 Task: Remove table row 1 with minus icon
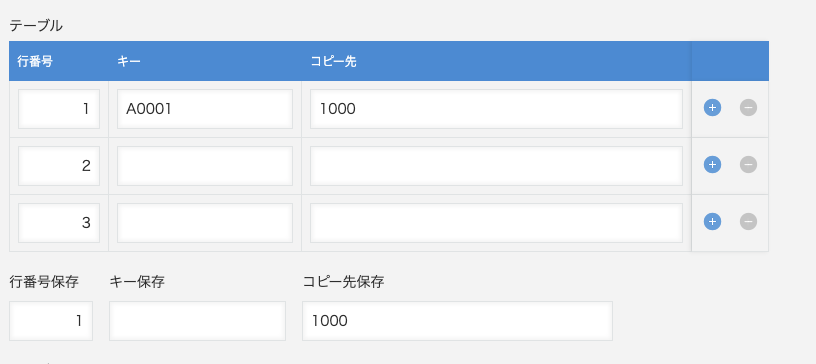tap(748, 108)
